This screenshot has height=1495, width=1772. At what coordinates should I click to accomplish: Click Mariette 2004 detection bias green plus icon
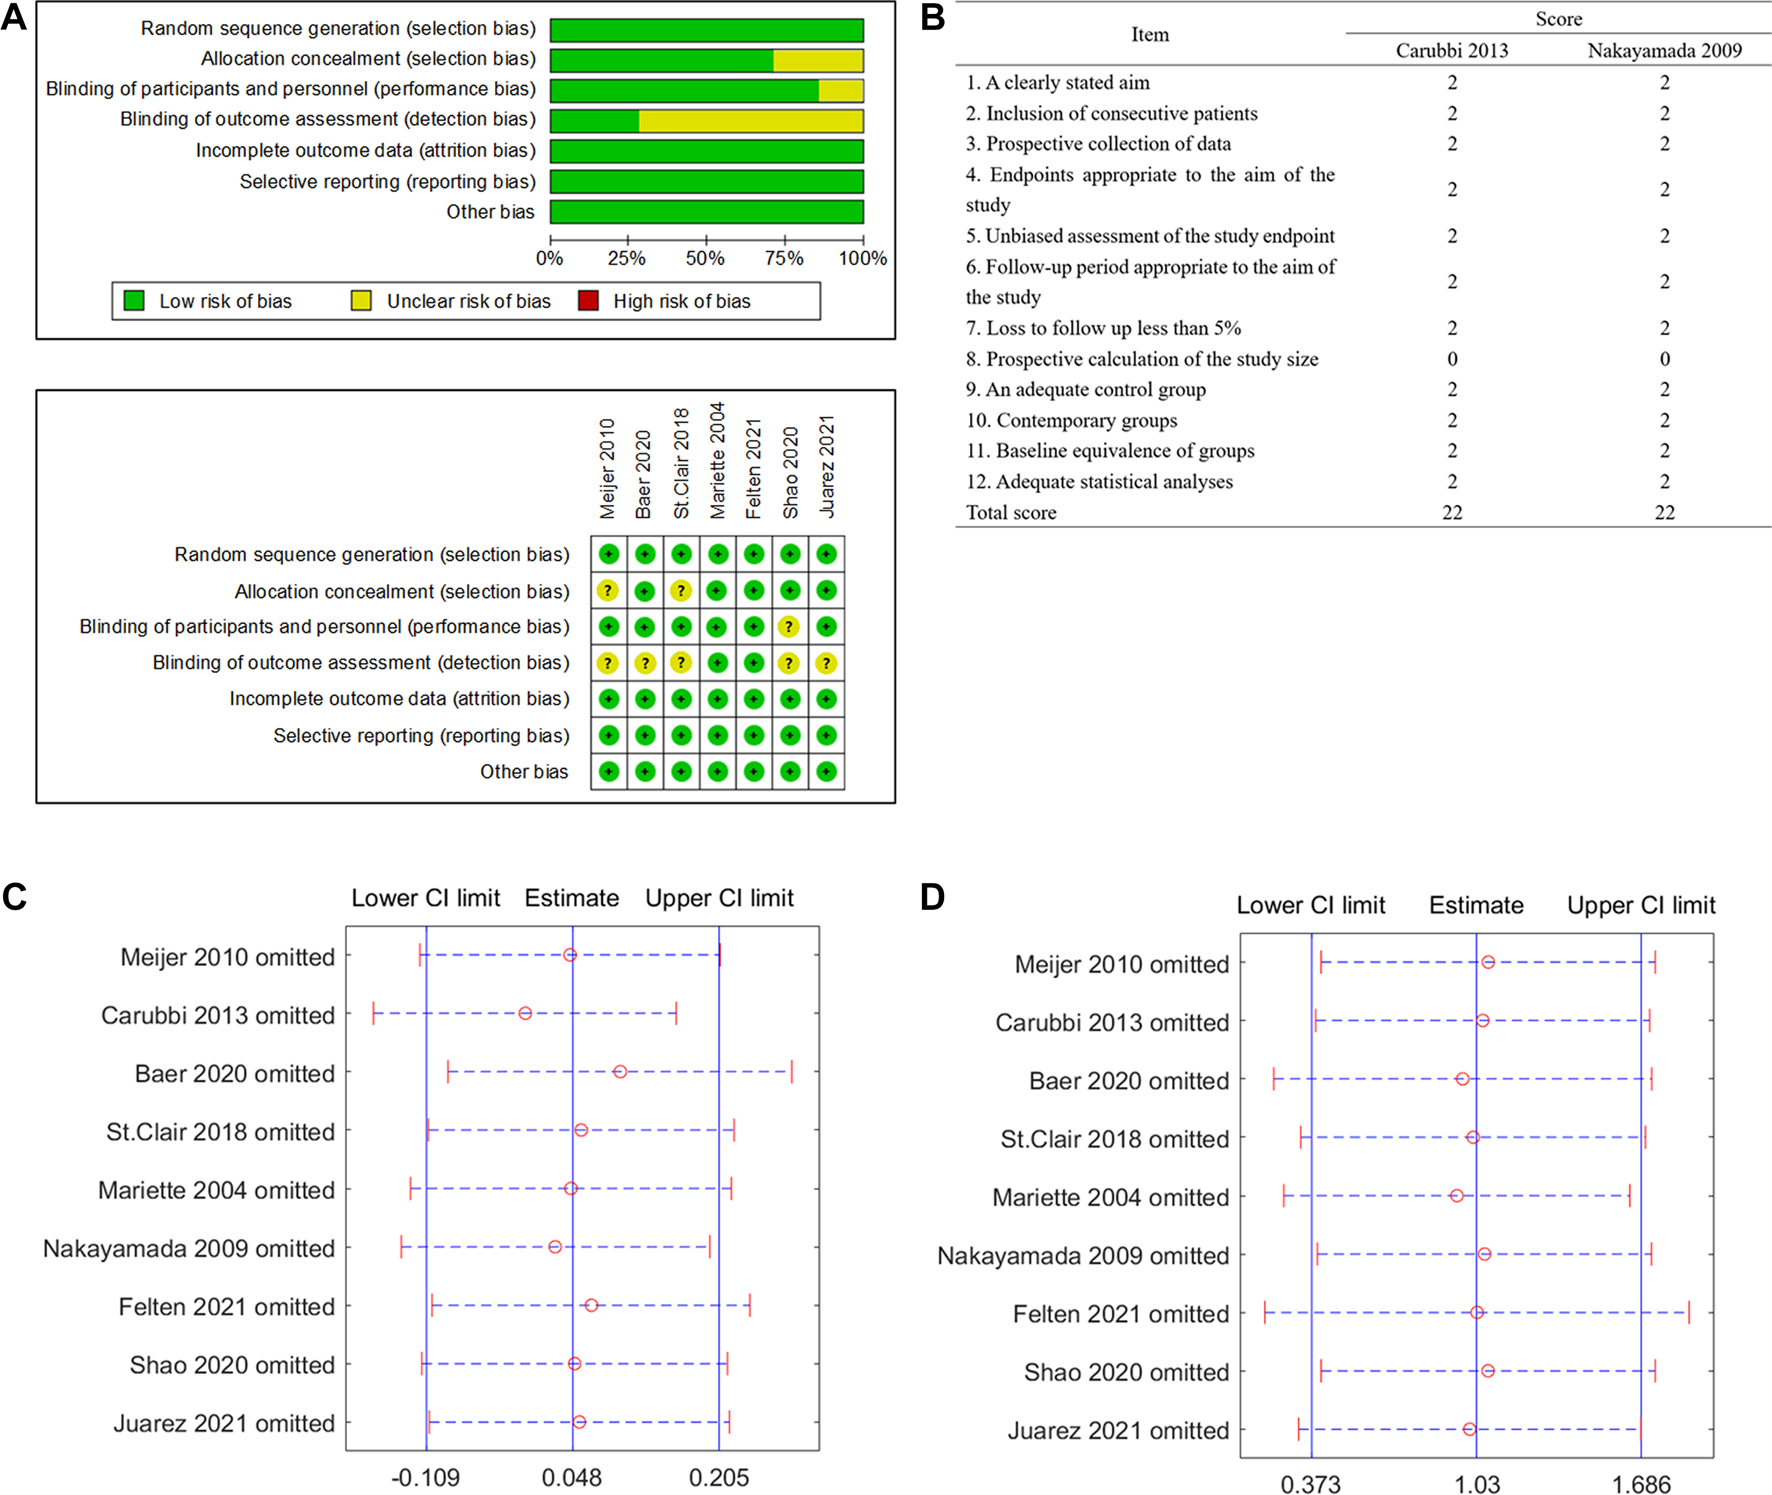[x=717, y=663]
